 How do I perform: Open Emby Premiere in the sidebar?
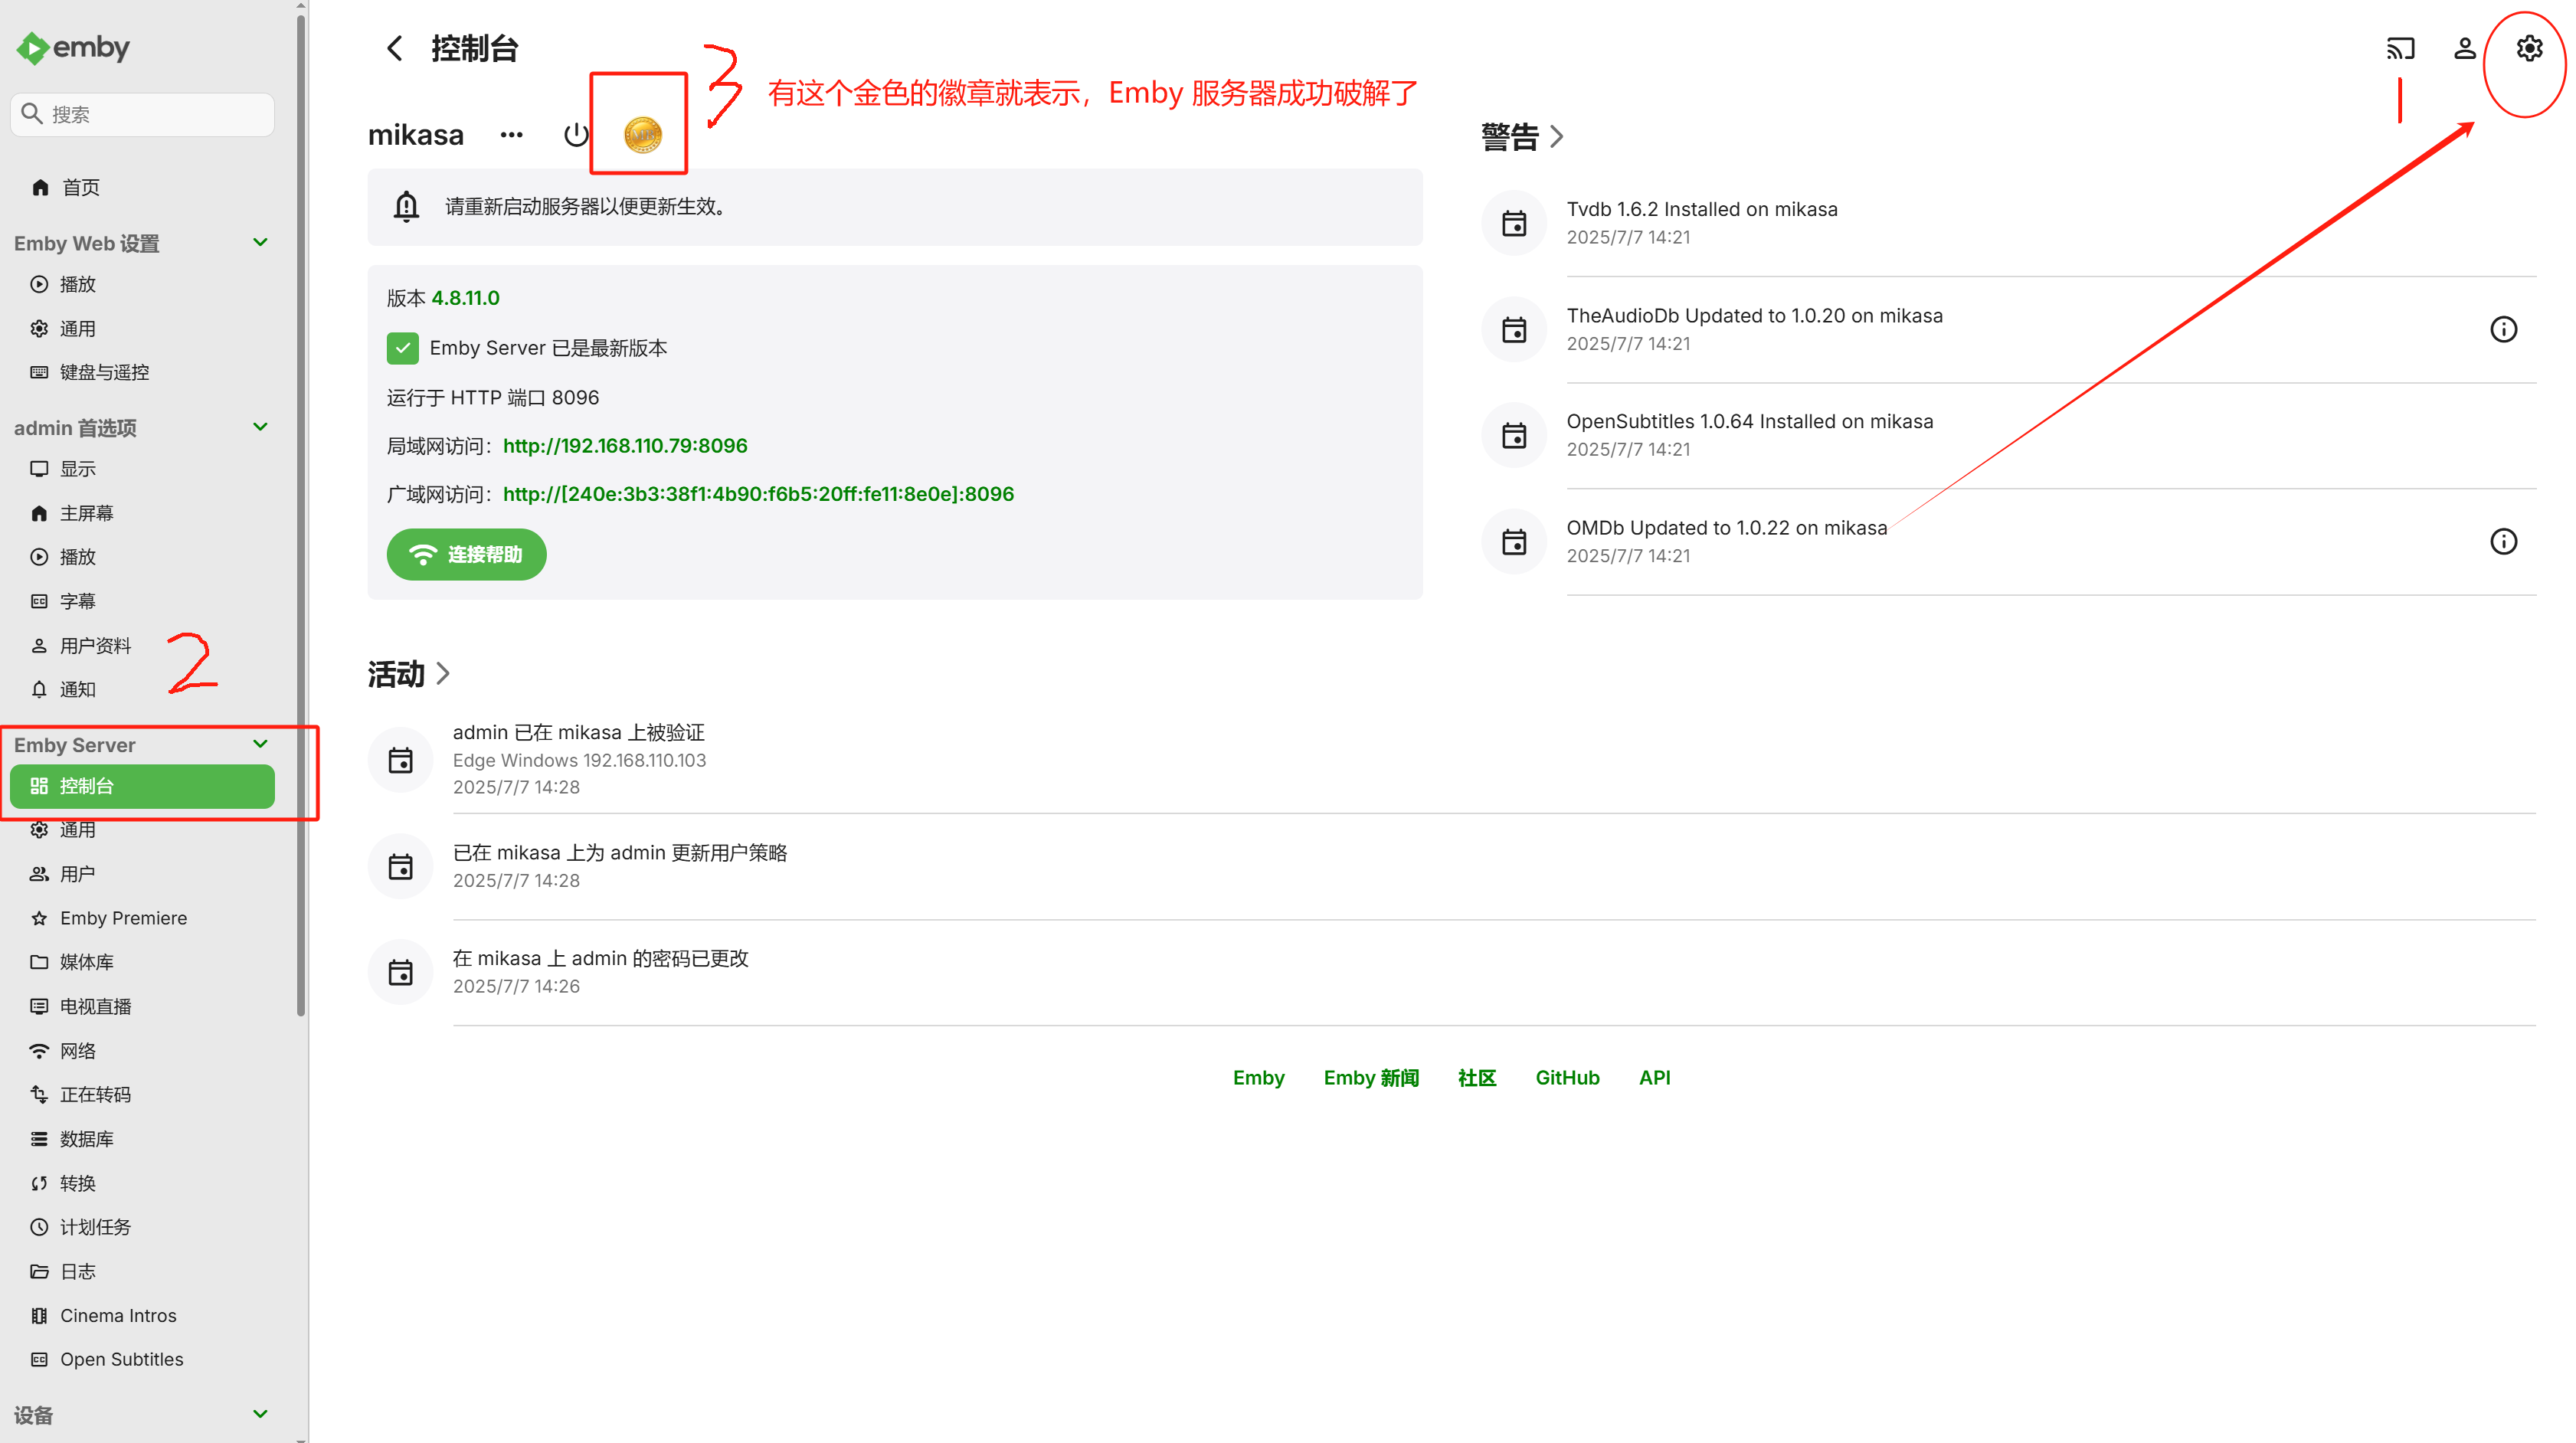point(123,918)
